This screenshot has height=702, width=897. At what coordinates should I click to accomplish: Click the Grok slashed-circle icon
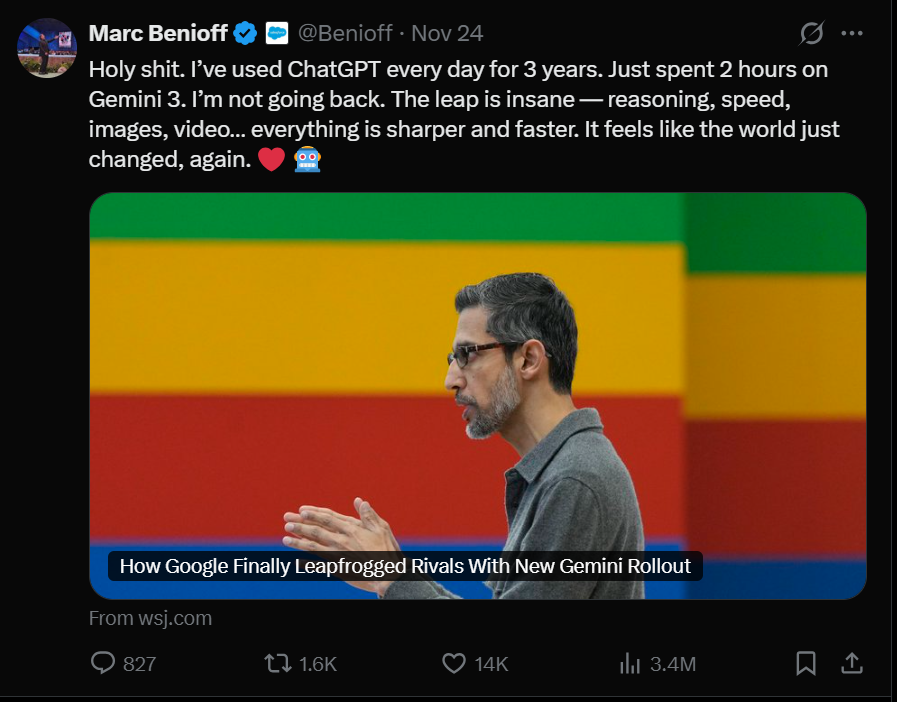coord(811,33)
